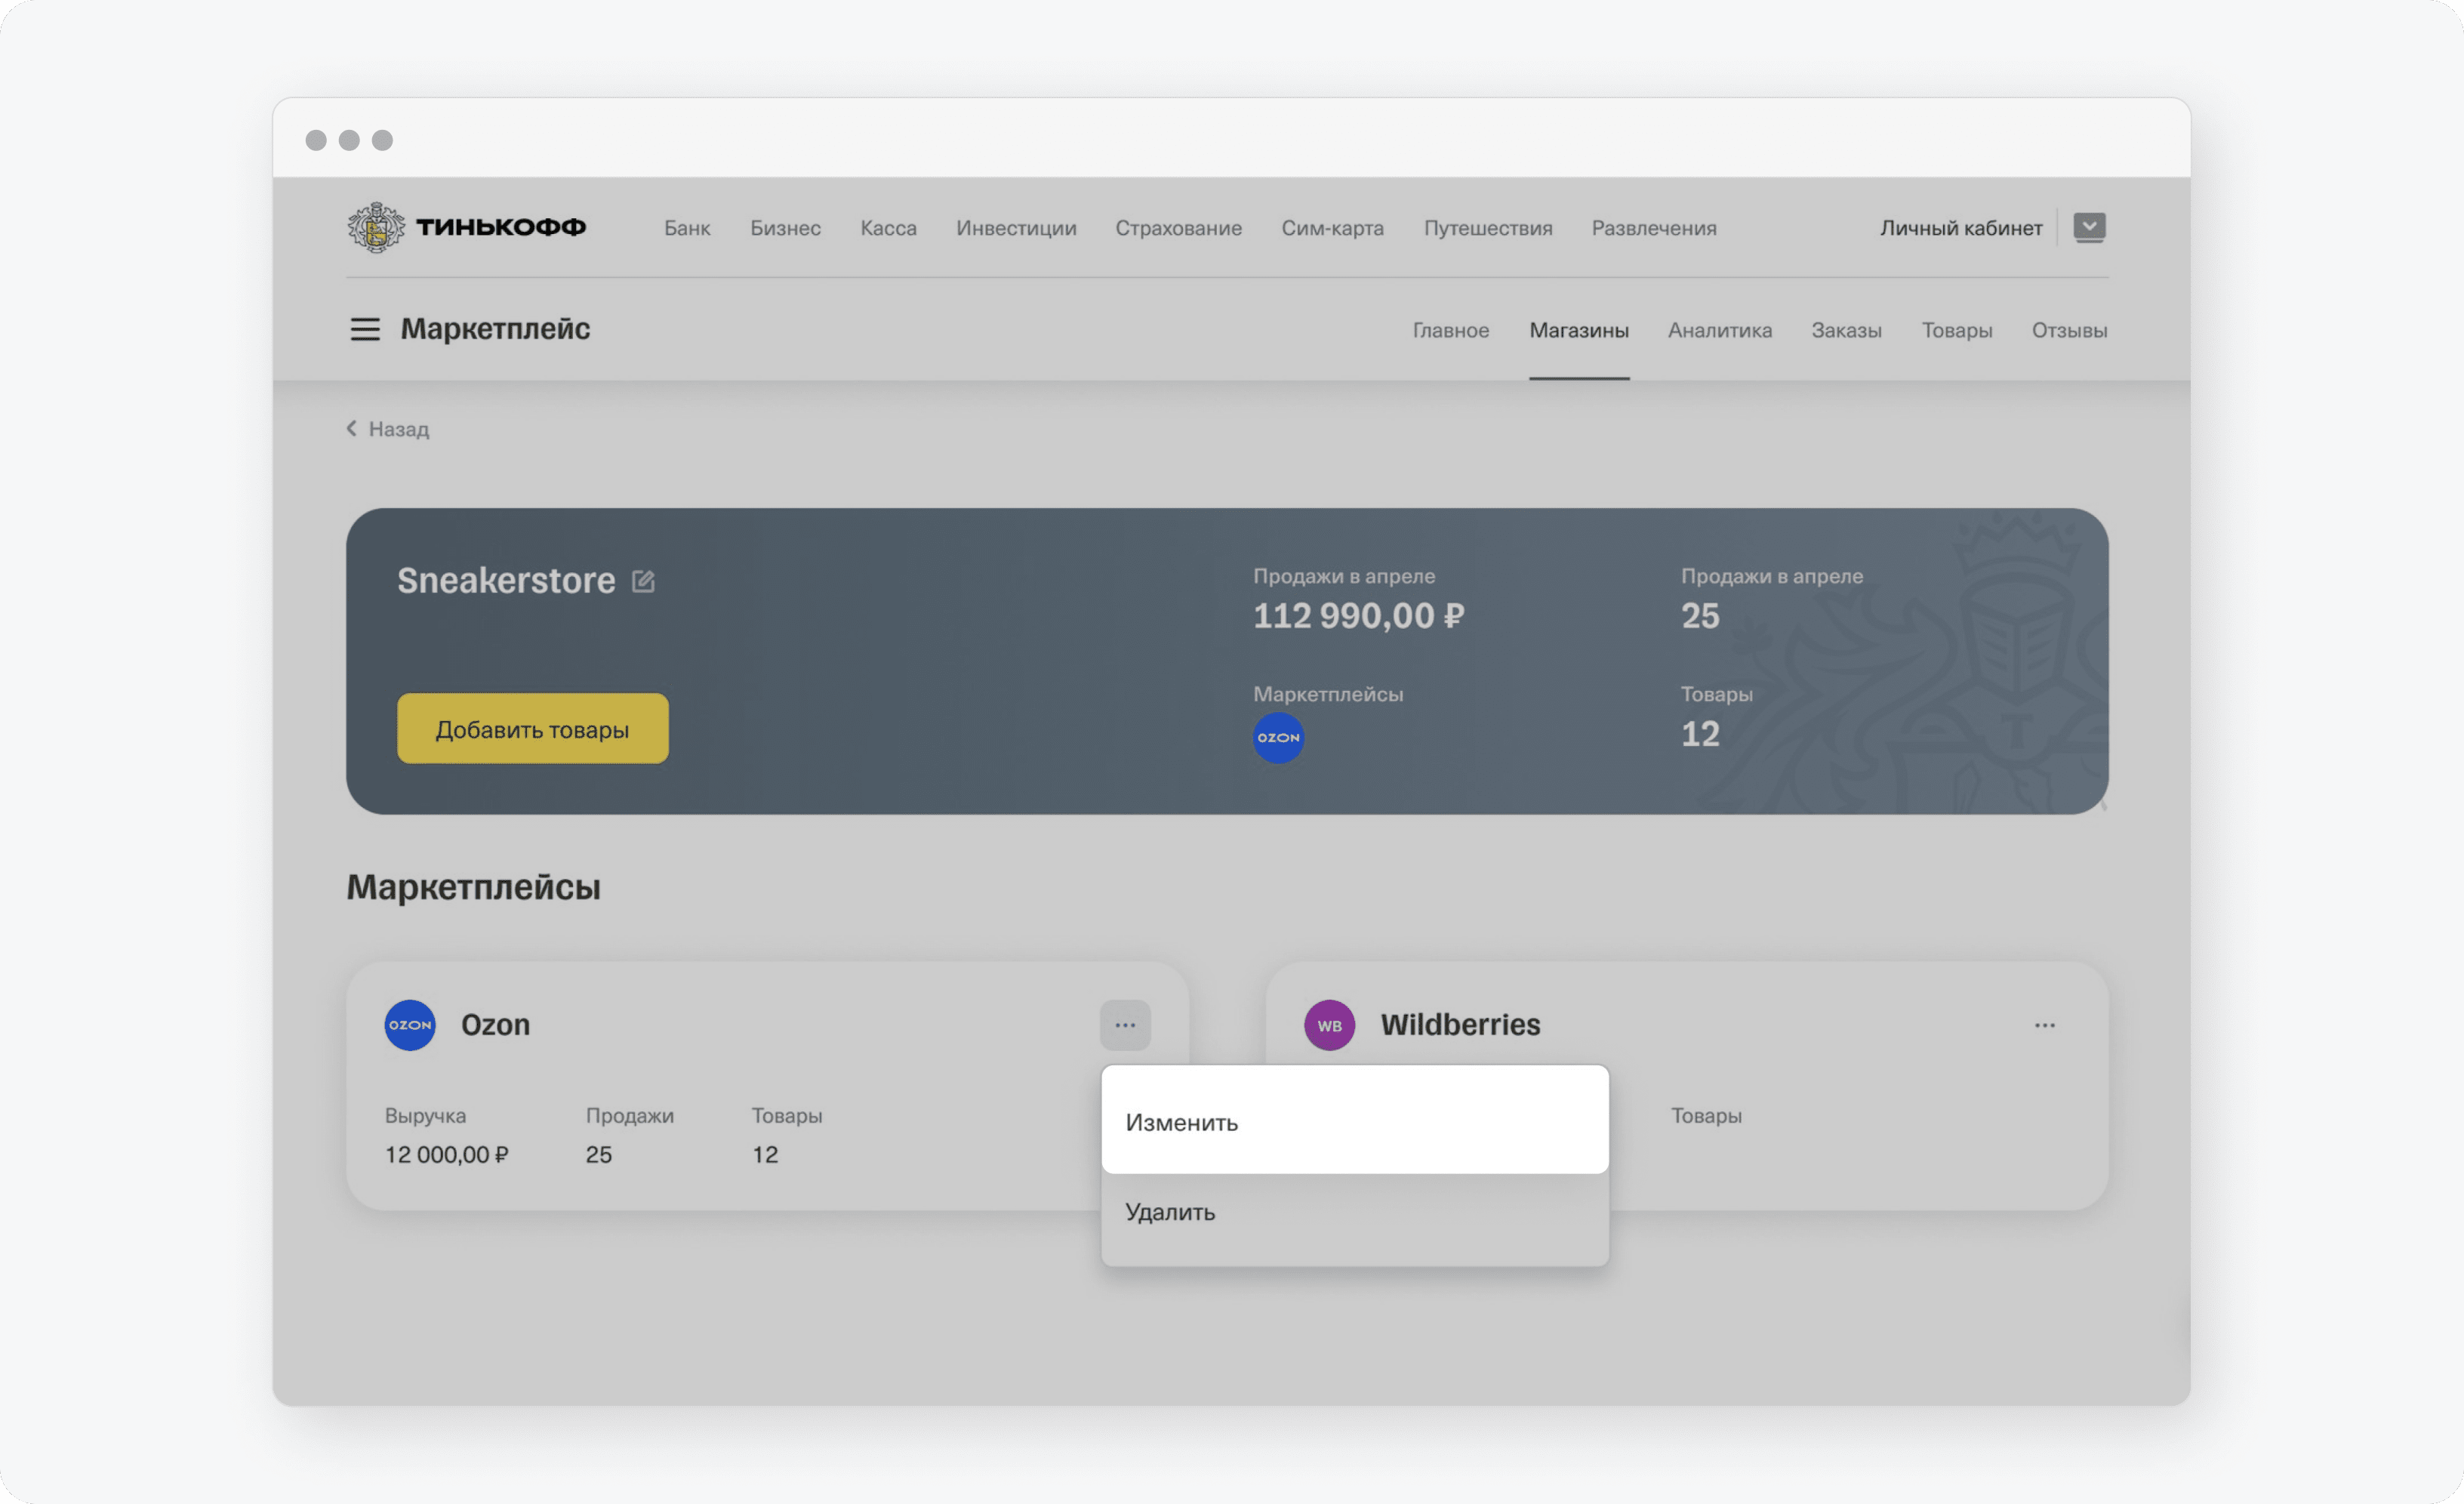Click the Страхование link
Screen dimensions: 2464x1504
coord(1178,228)
